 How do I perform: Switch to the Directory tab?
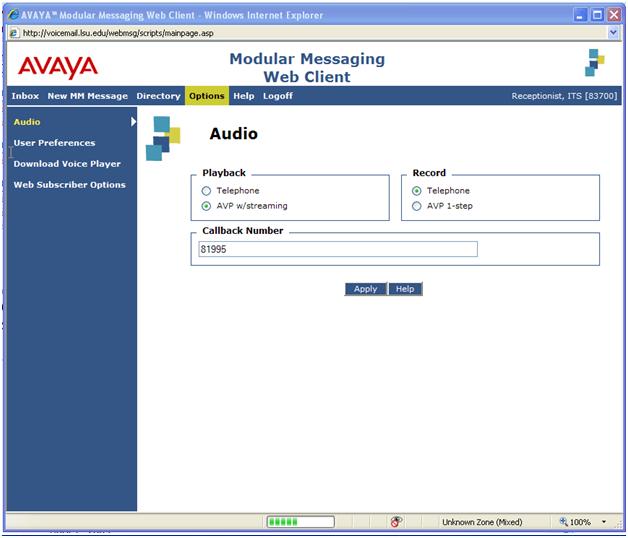click(x=158, y=96)
